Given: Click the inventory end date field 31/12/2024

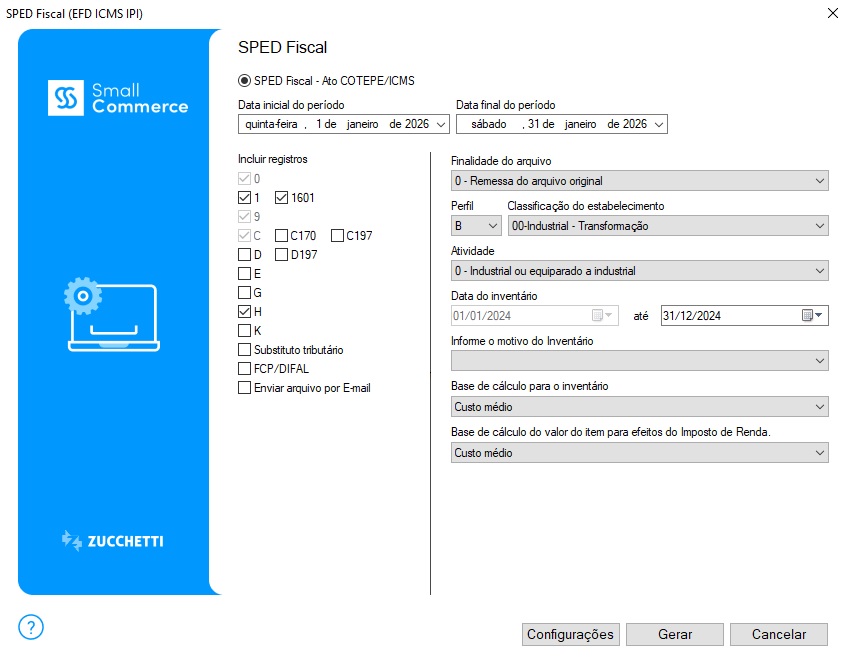Looking at the screenshot, I should 728,315.
